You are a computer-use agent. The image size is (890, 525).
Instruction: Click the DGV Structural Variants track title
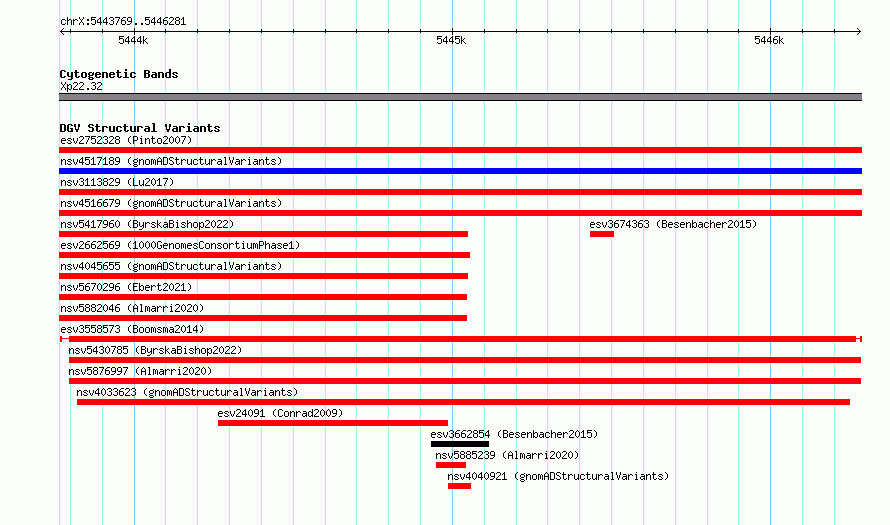pos(140,128)
